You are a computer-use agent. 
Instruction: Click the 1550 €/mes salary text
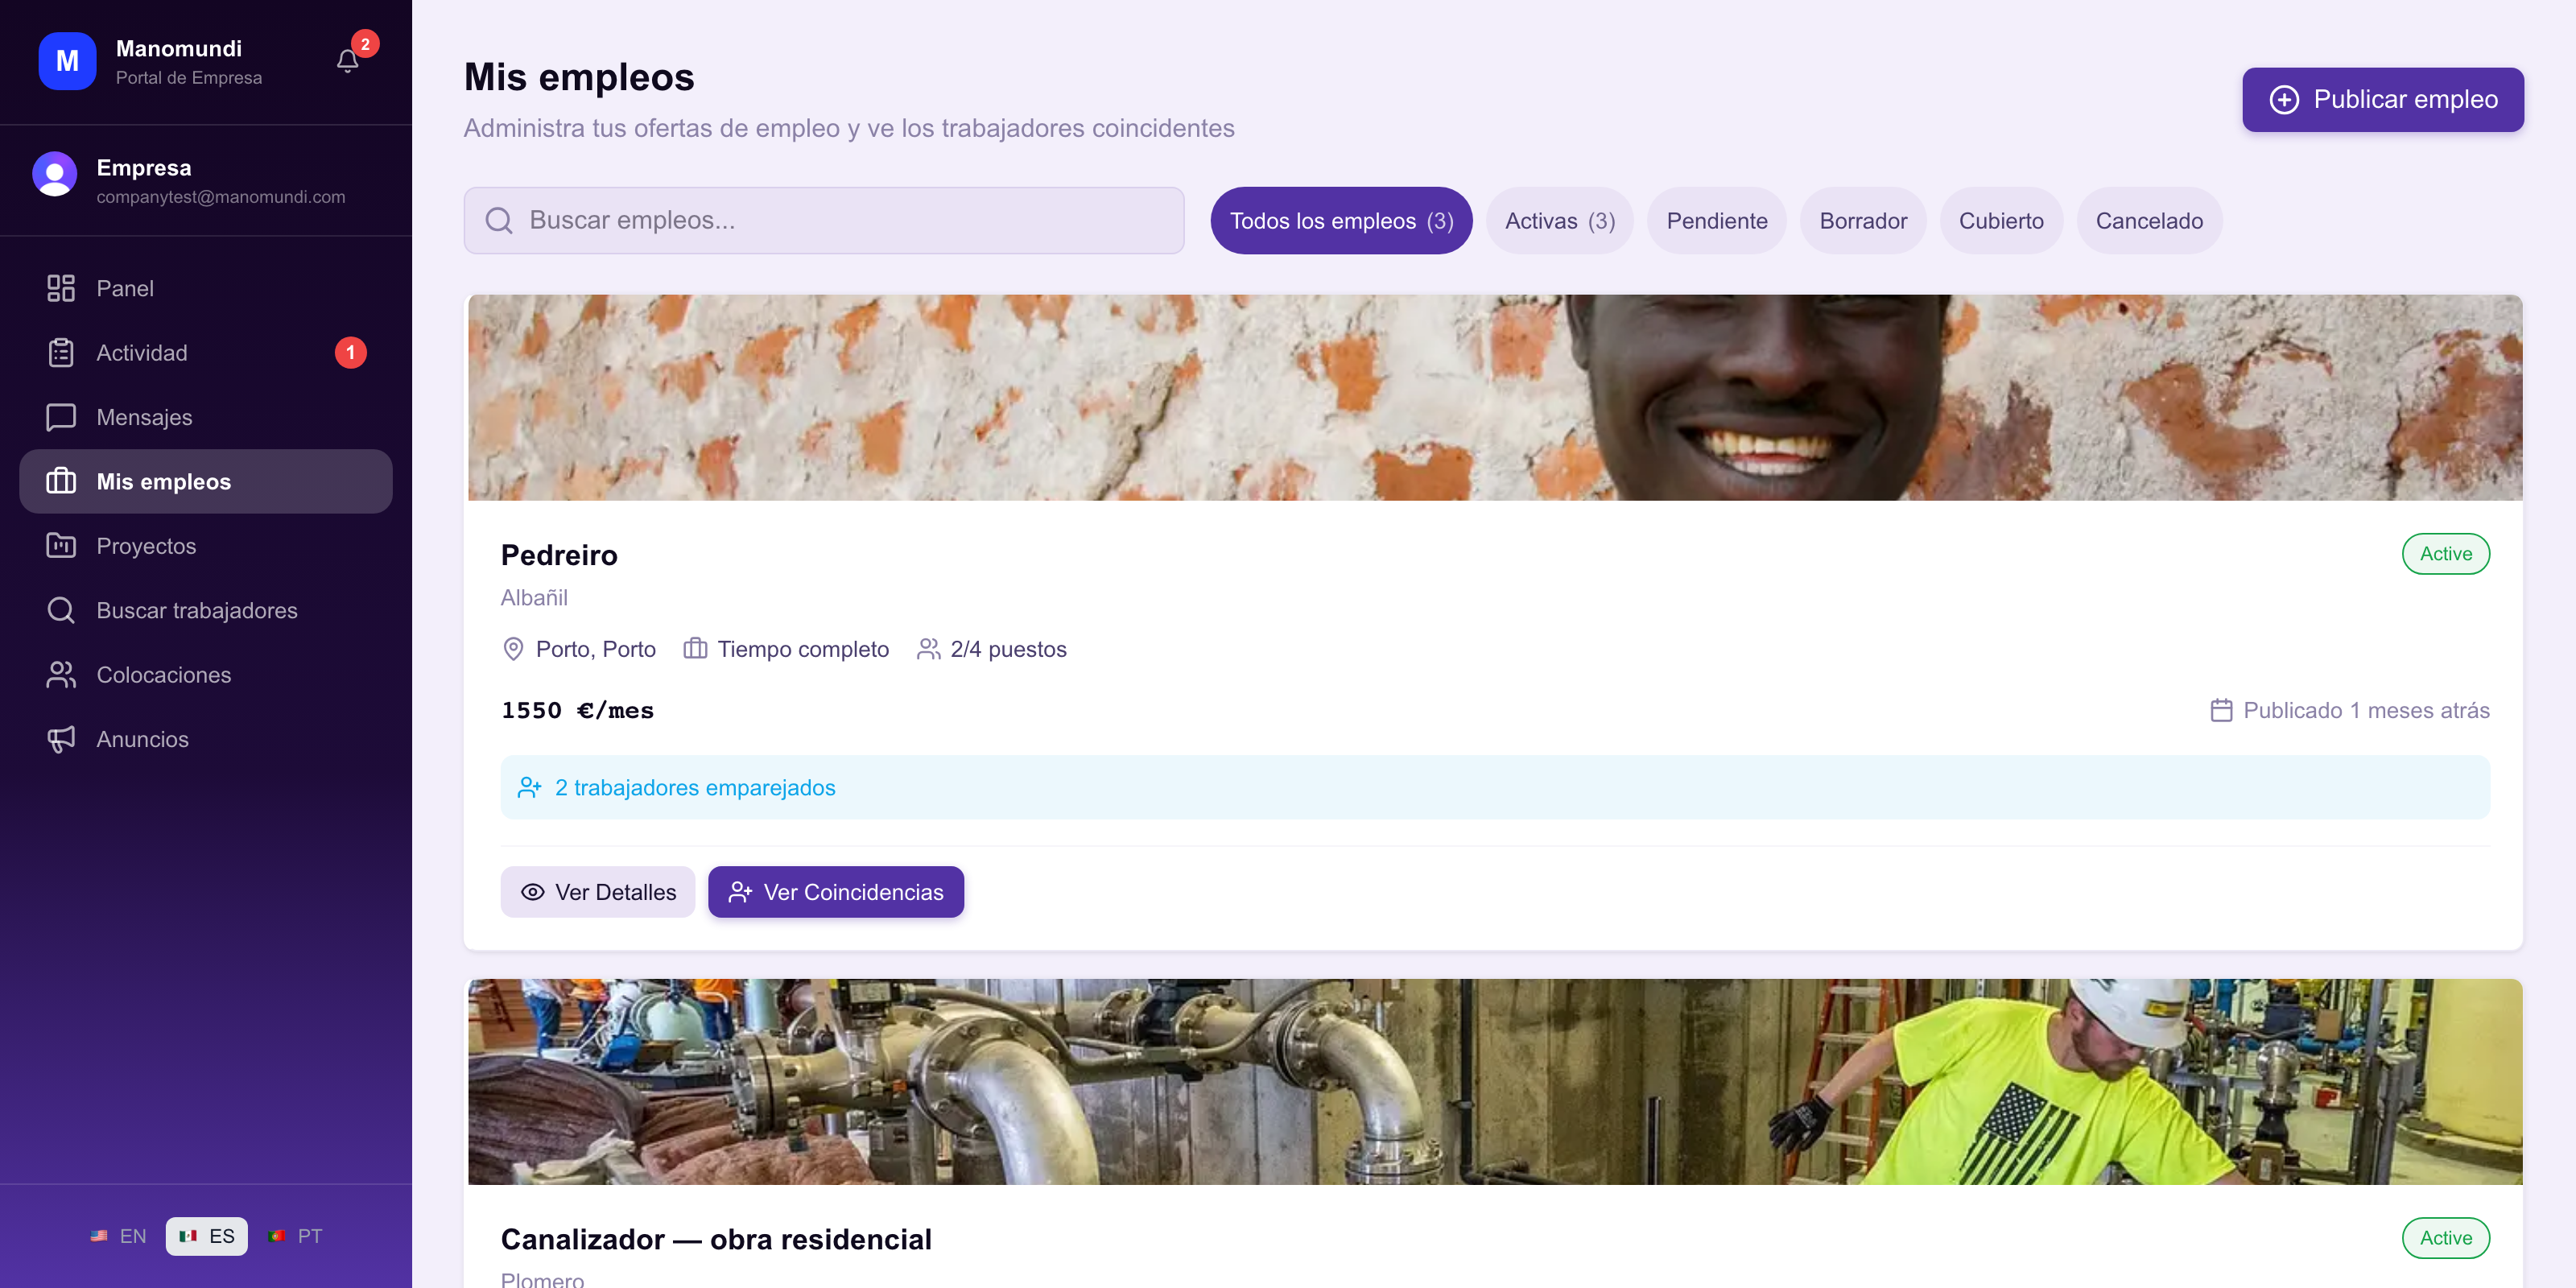[x=577, y=710]
